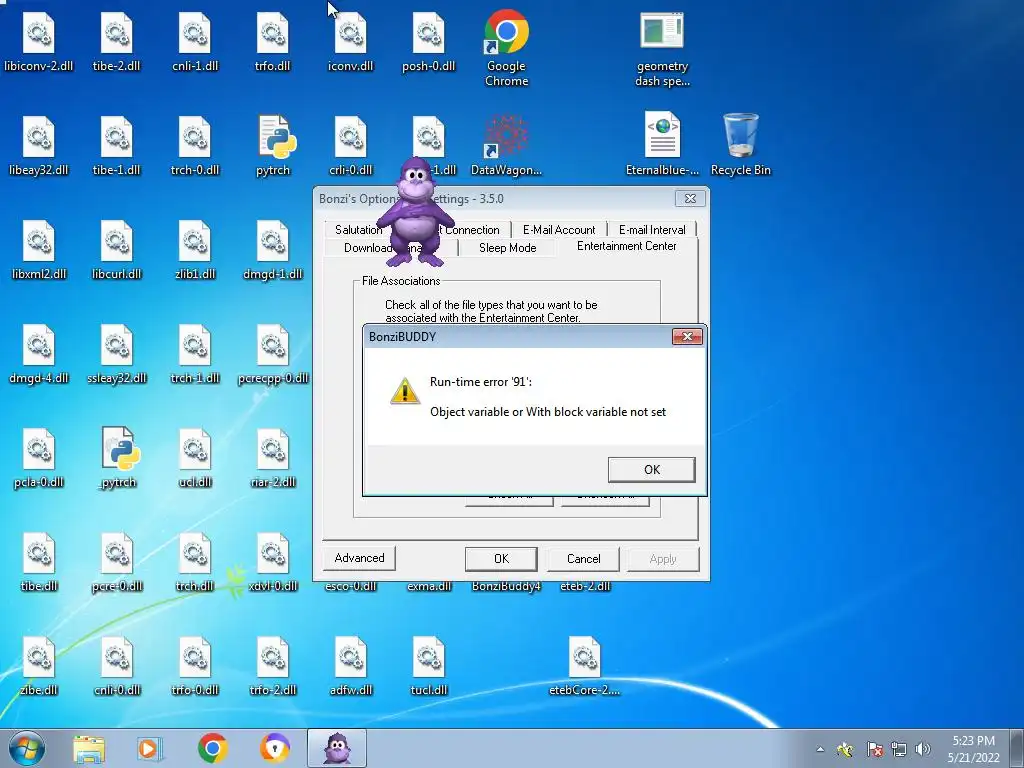Select the tucl.dll file icon
The width and height of the screenshot is (1024, 768).
(428, 665)
